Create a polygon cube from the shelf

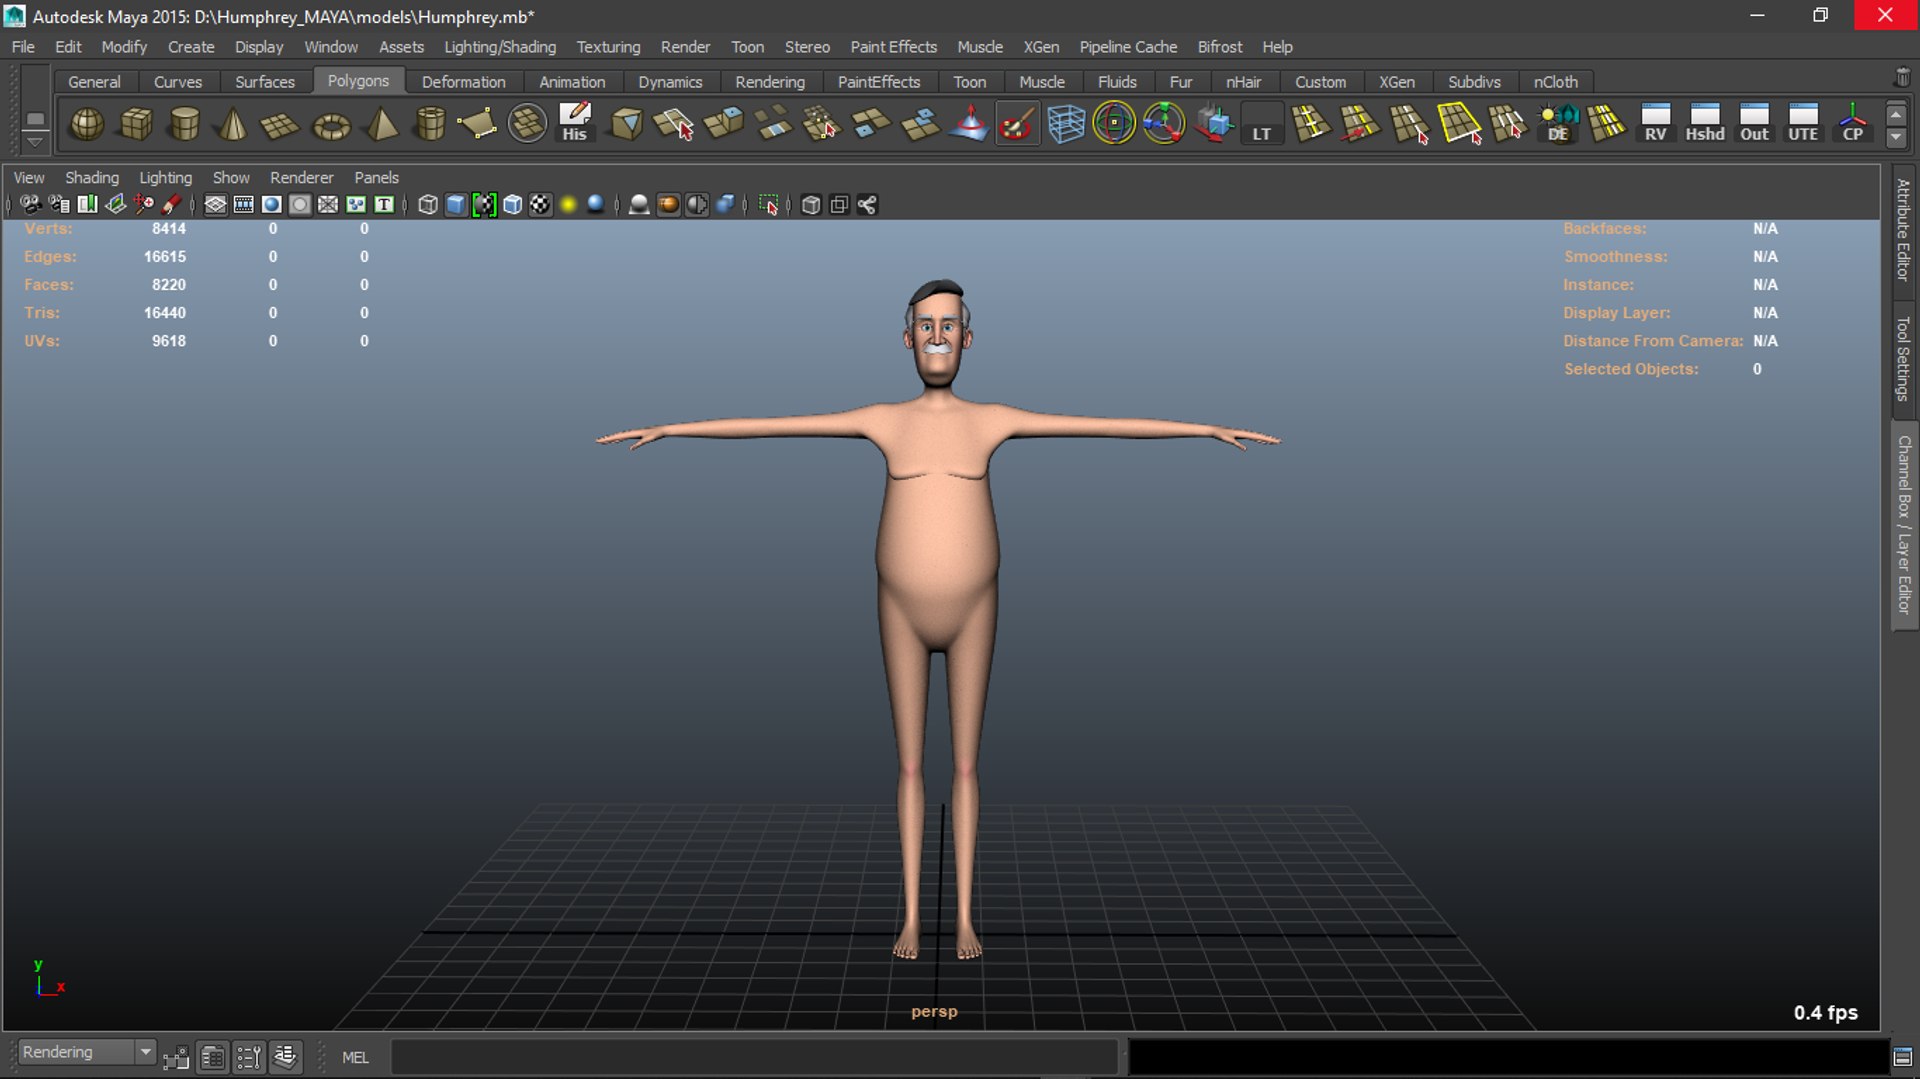coord(136,124)
